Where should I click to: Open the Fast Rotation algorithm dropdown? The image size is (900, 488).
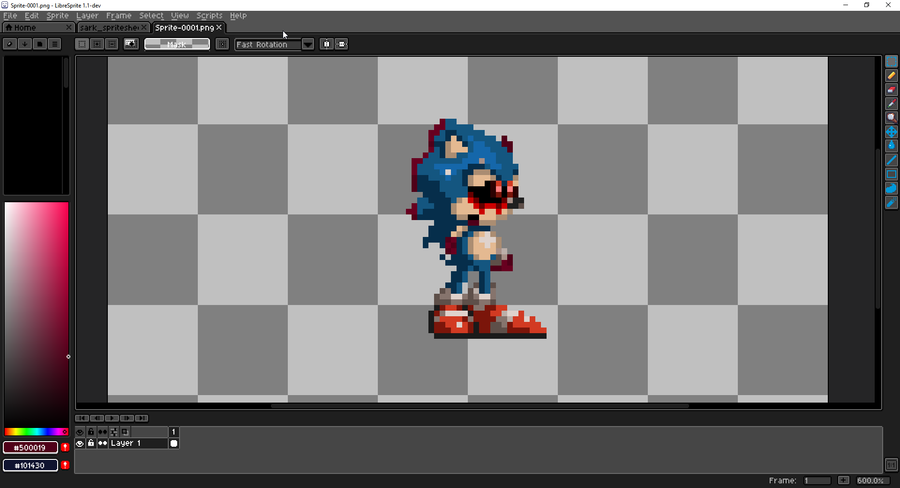308,44
